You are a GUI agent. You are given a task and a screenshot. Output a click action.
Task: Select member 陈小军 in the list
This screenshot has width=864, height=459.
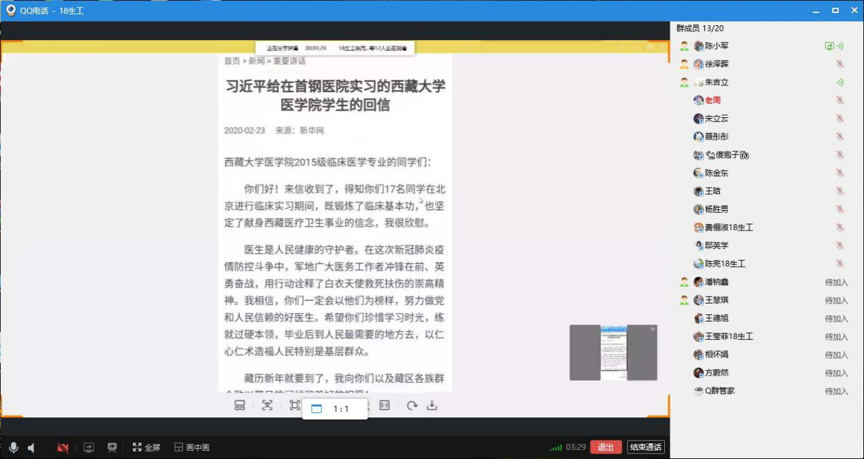[716, 46]
